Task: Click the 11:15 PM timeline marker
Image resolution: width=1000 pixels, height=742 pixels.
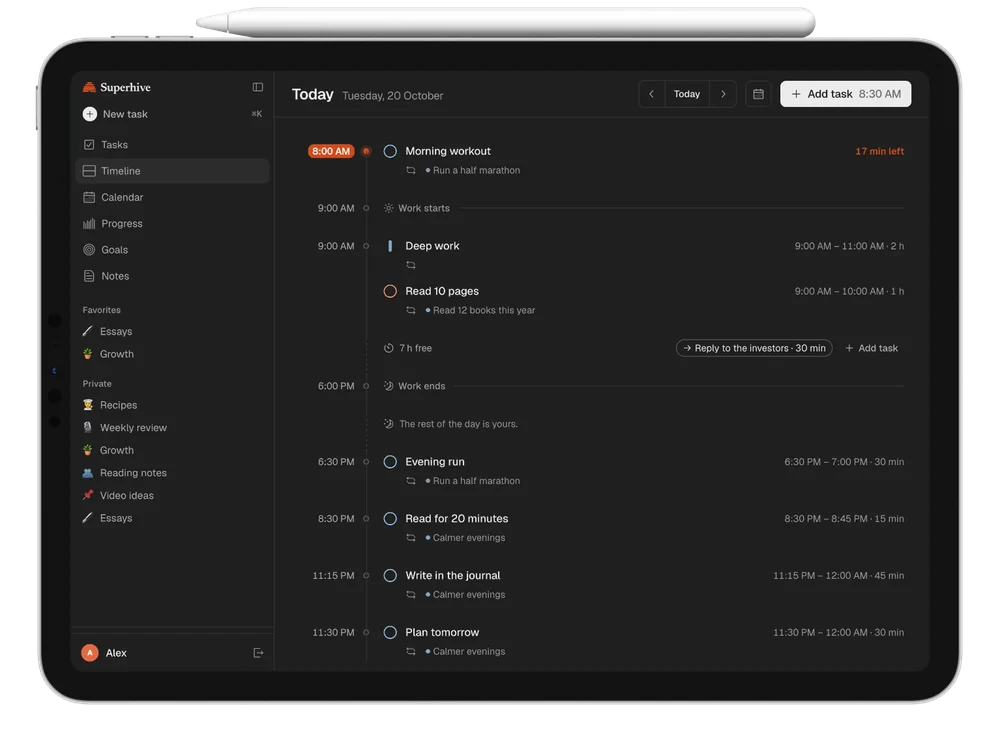Action: (x=366, y=575)
